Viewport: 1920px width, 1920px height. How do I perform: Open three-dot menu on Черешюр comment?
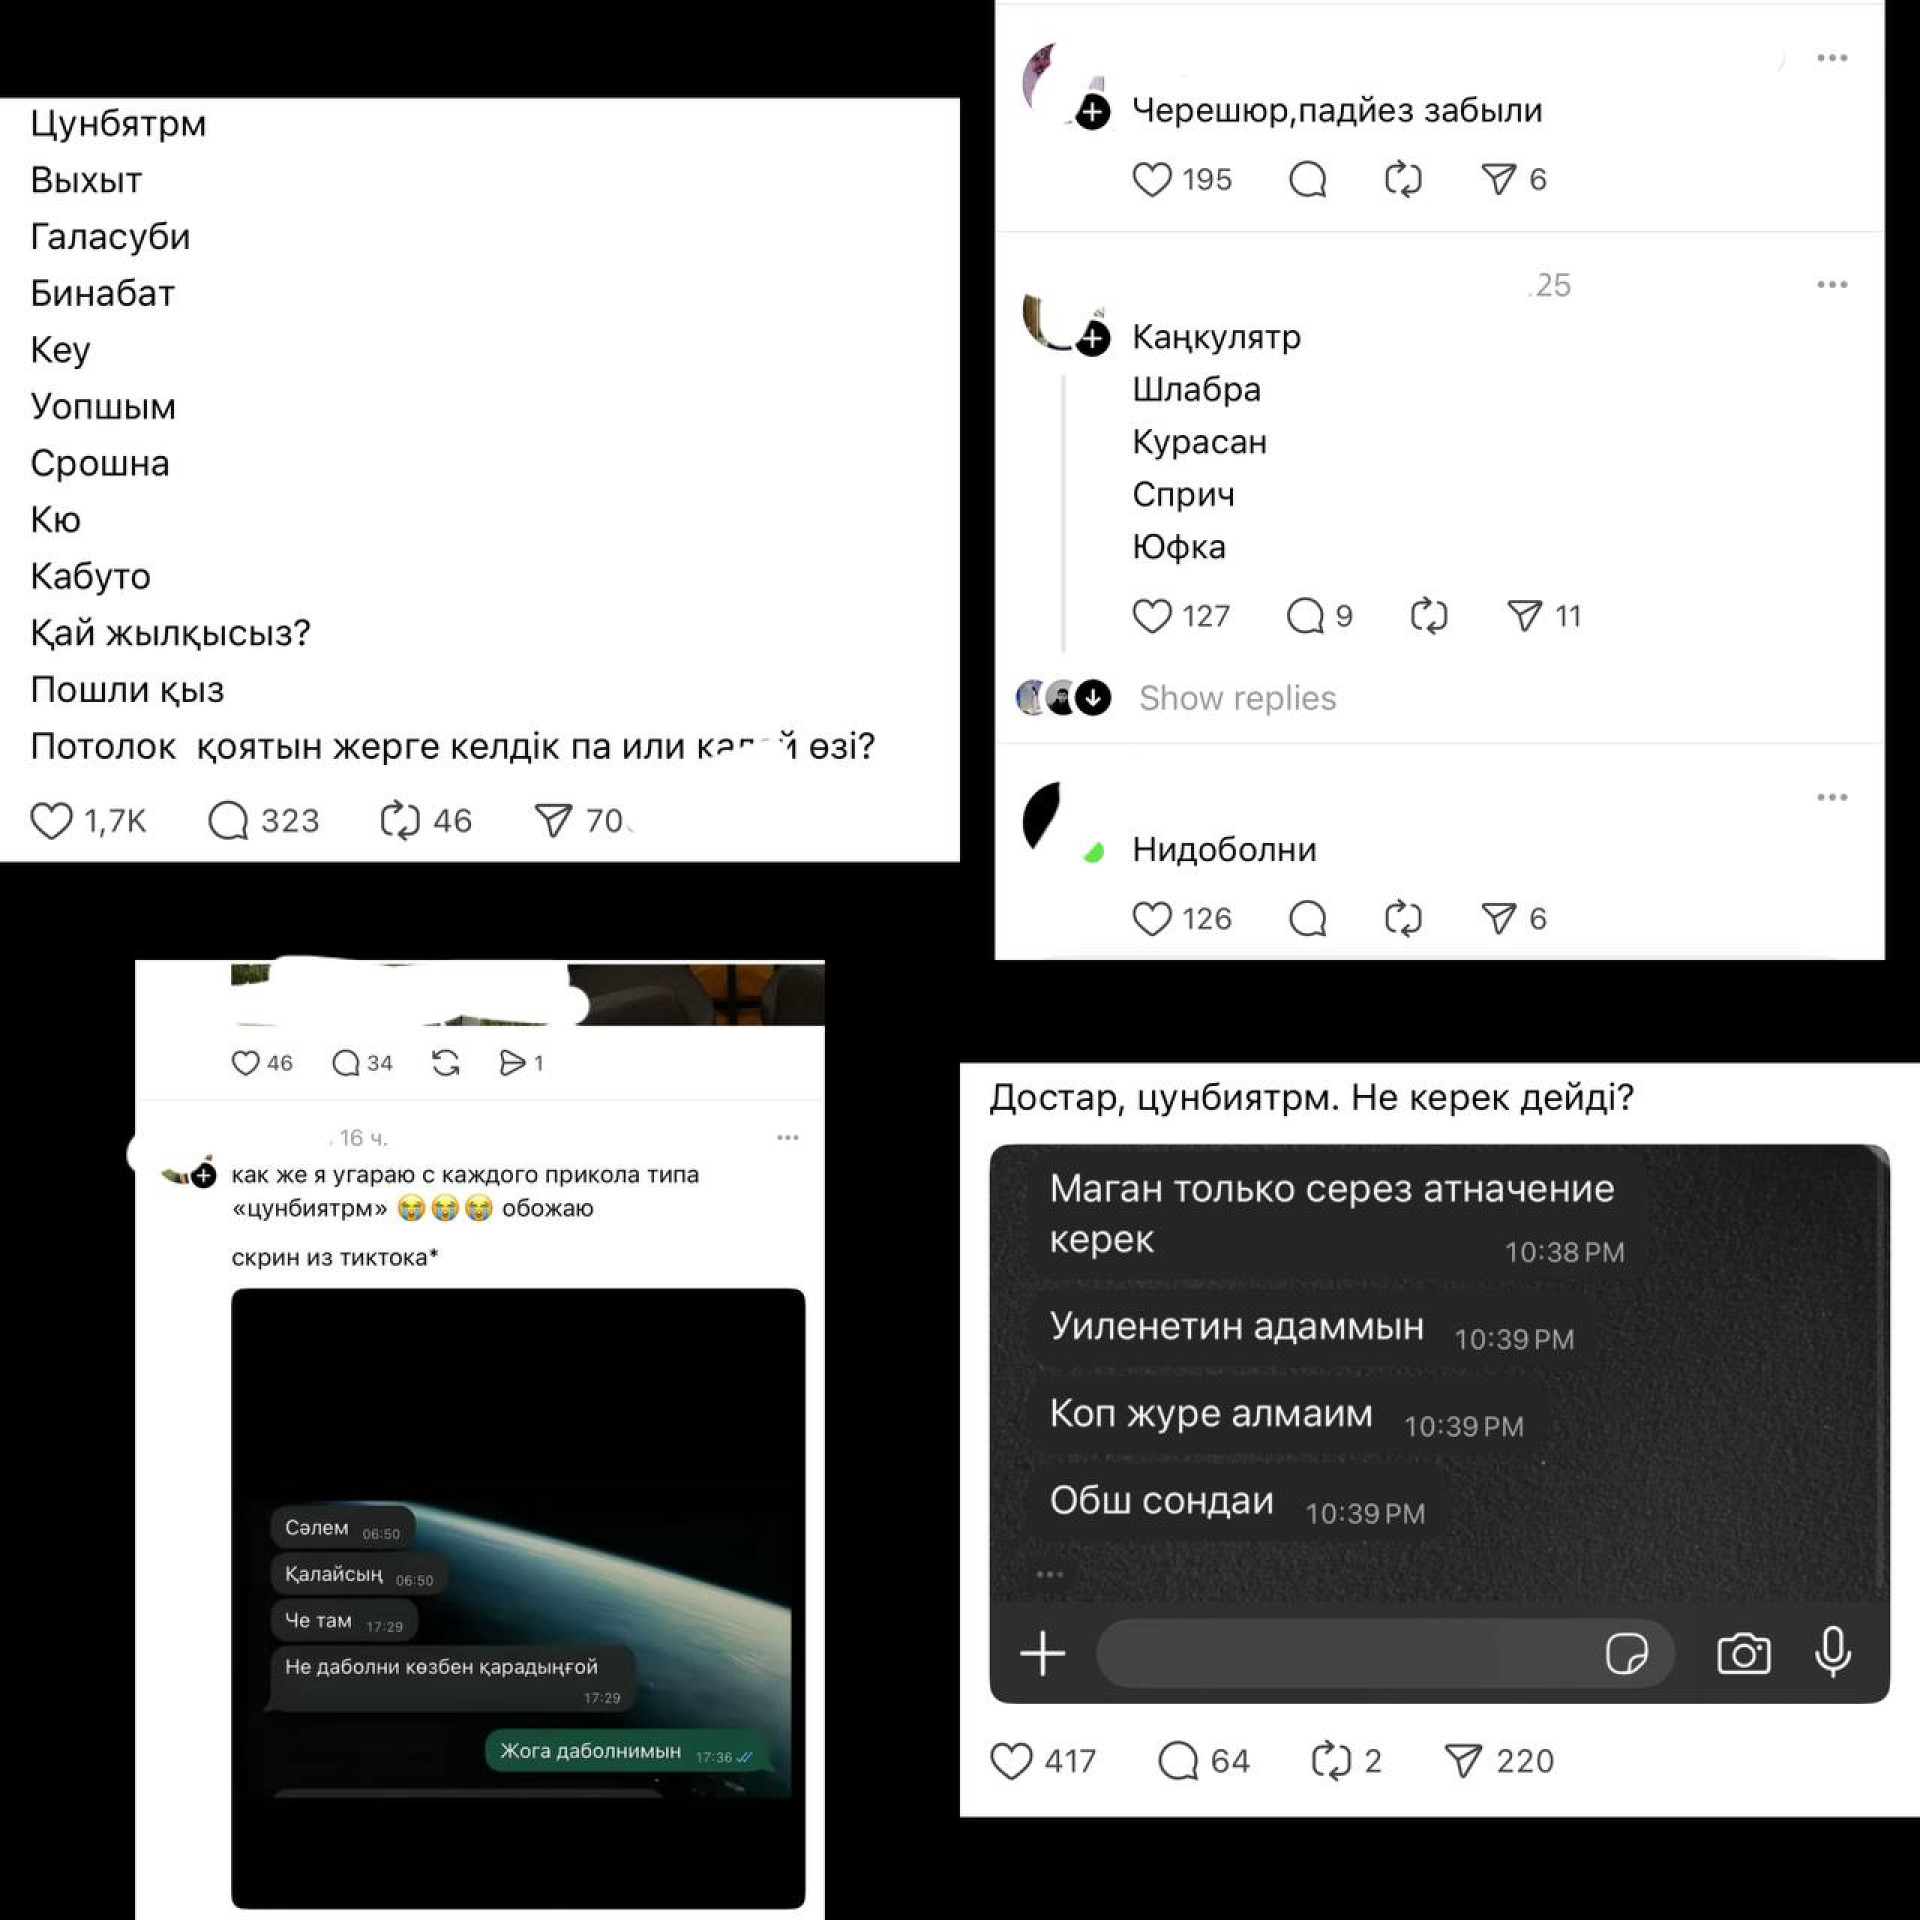pyautogui.click(x=1831, y=58)
